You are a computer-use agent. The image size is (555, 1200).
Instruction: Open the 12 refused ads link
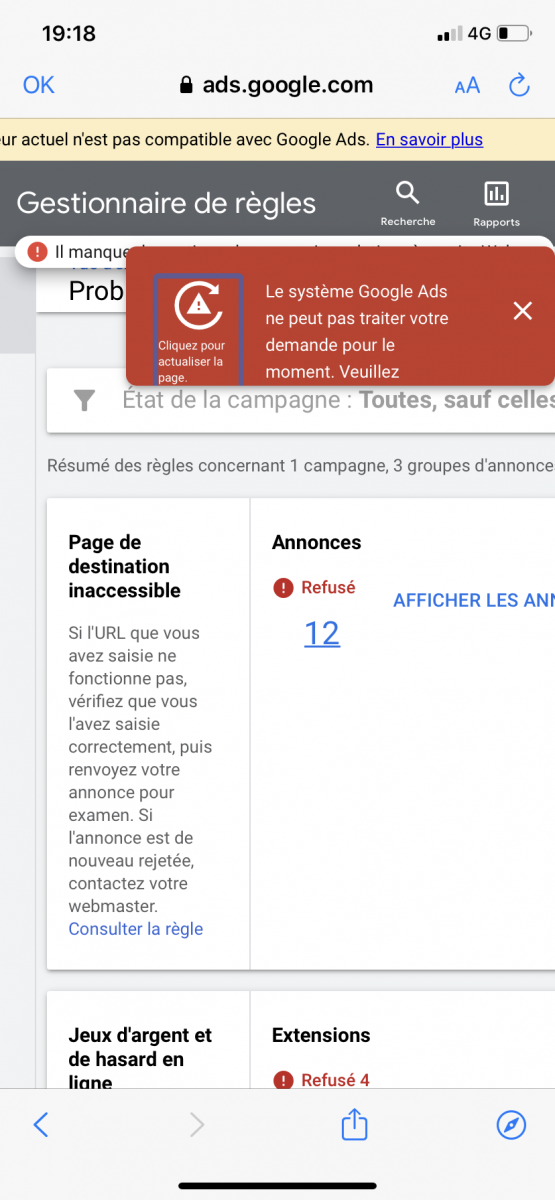coord(322,633)
